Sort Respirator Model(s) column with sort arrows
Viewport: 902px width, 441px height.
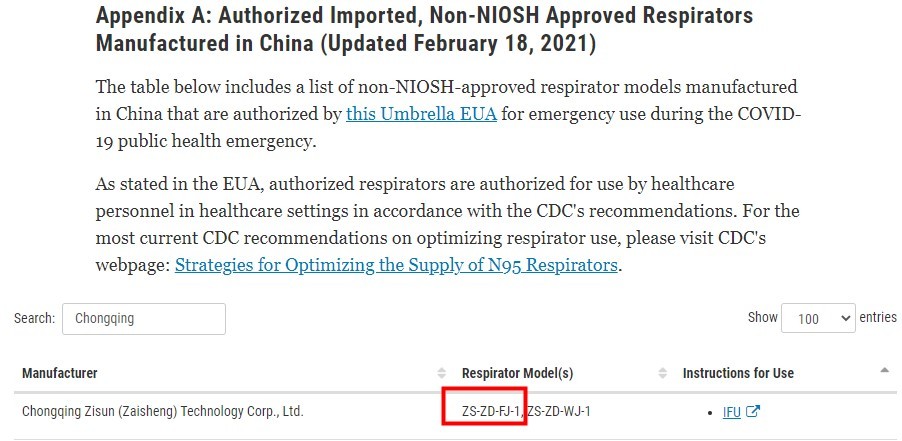pos(662,373)
